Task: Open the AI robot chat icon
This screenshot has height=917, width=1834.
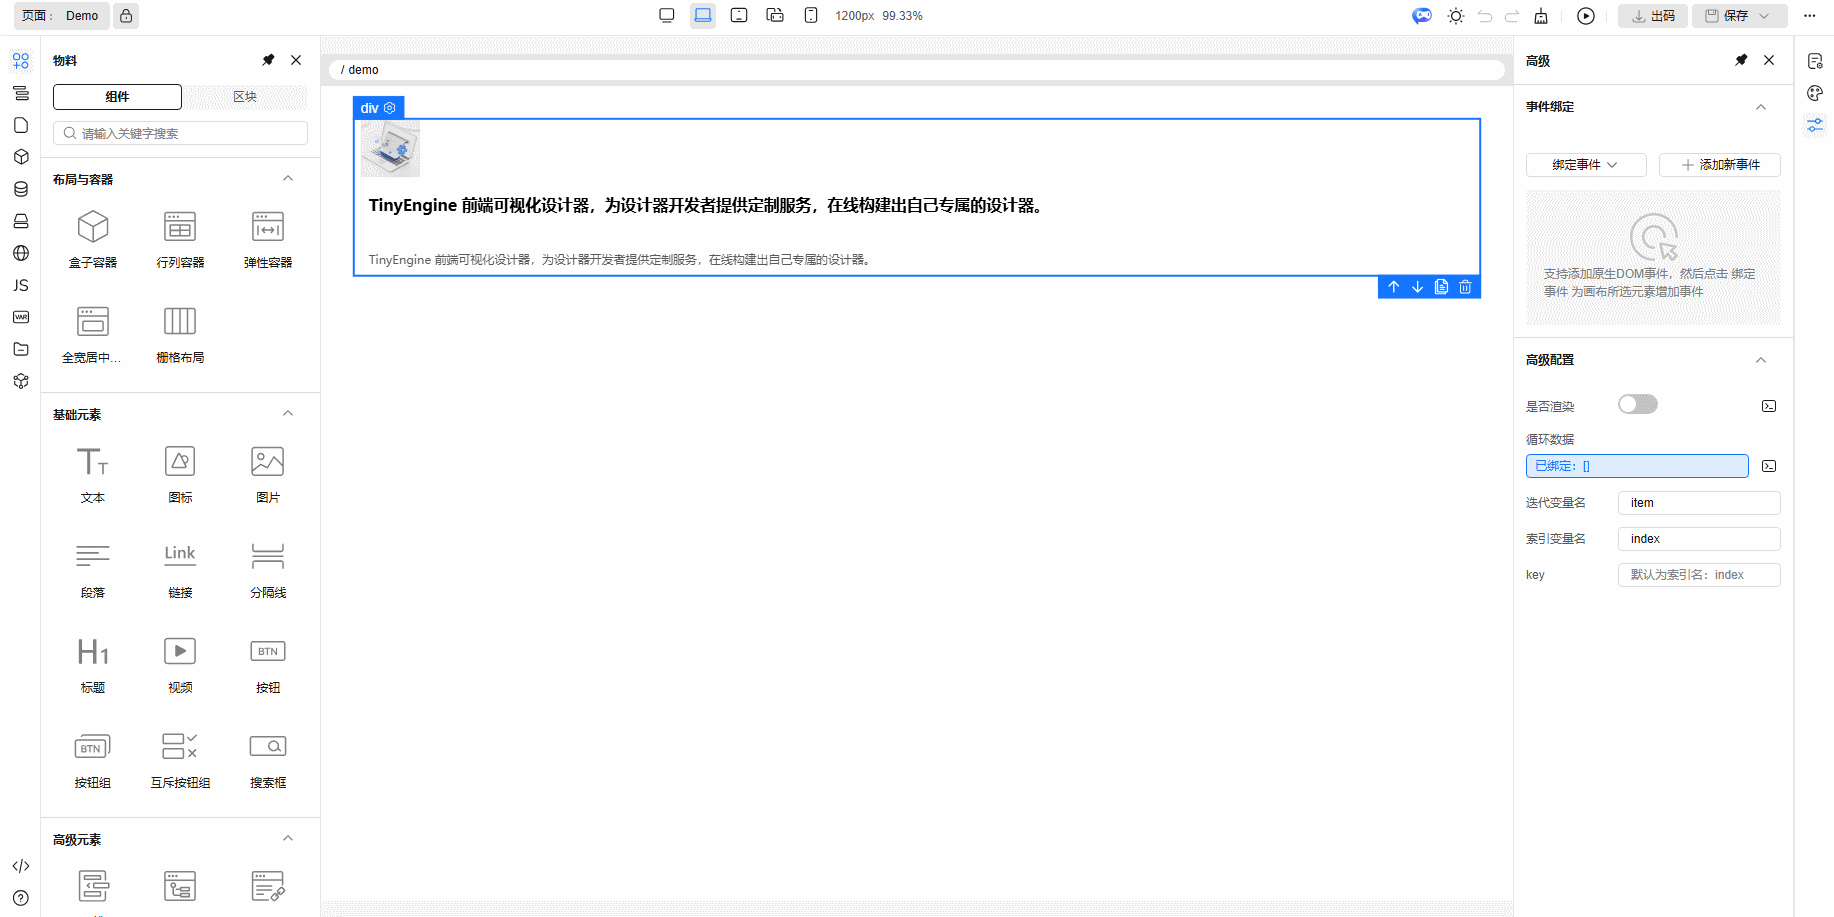Action: click(1421, 16)
